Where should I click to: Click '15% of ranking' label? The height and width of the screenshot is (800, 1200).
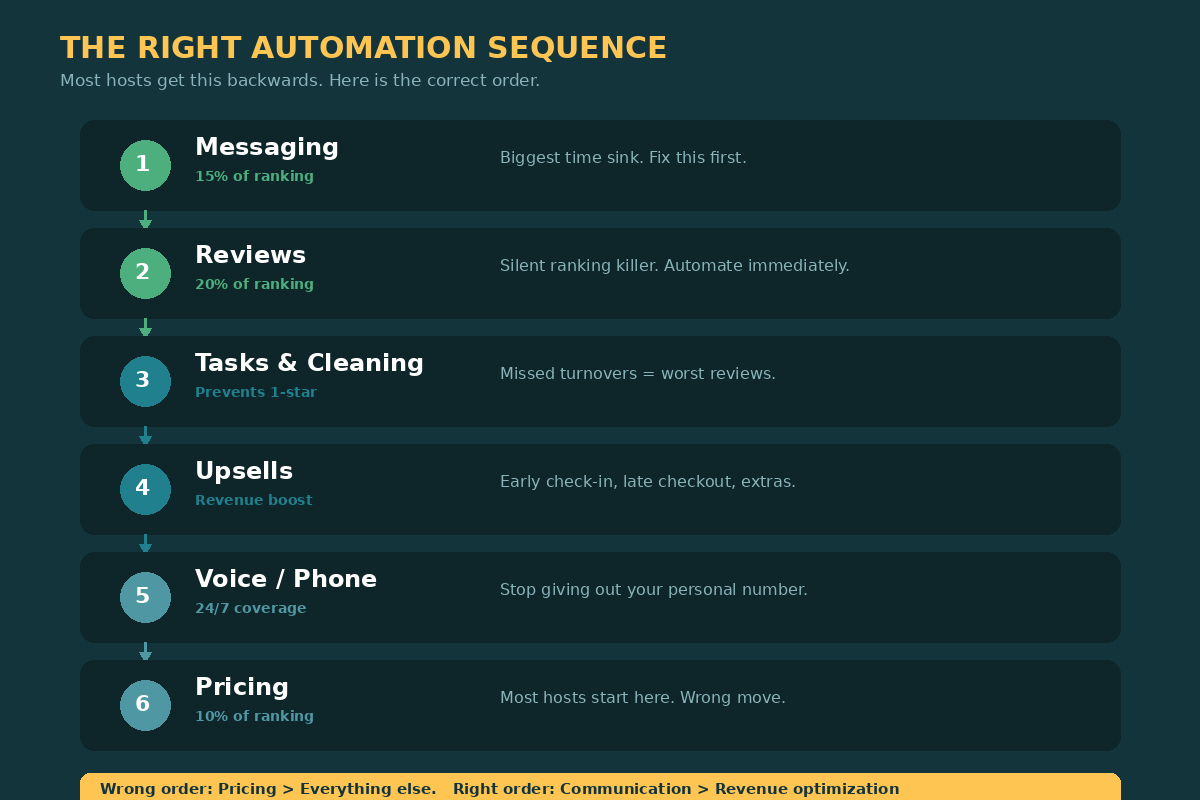tap(254, 176)
